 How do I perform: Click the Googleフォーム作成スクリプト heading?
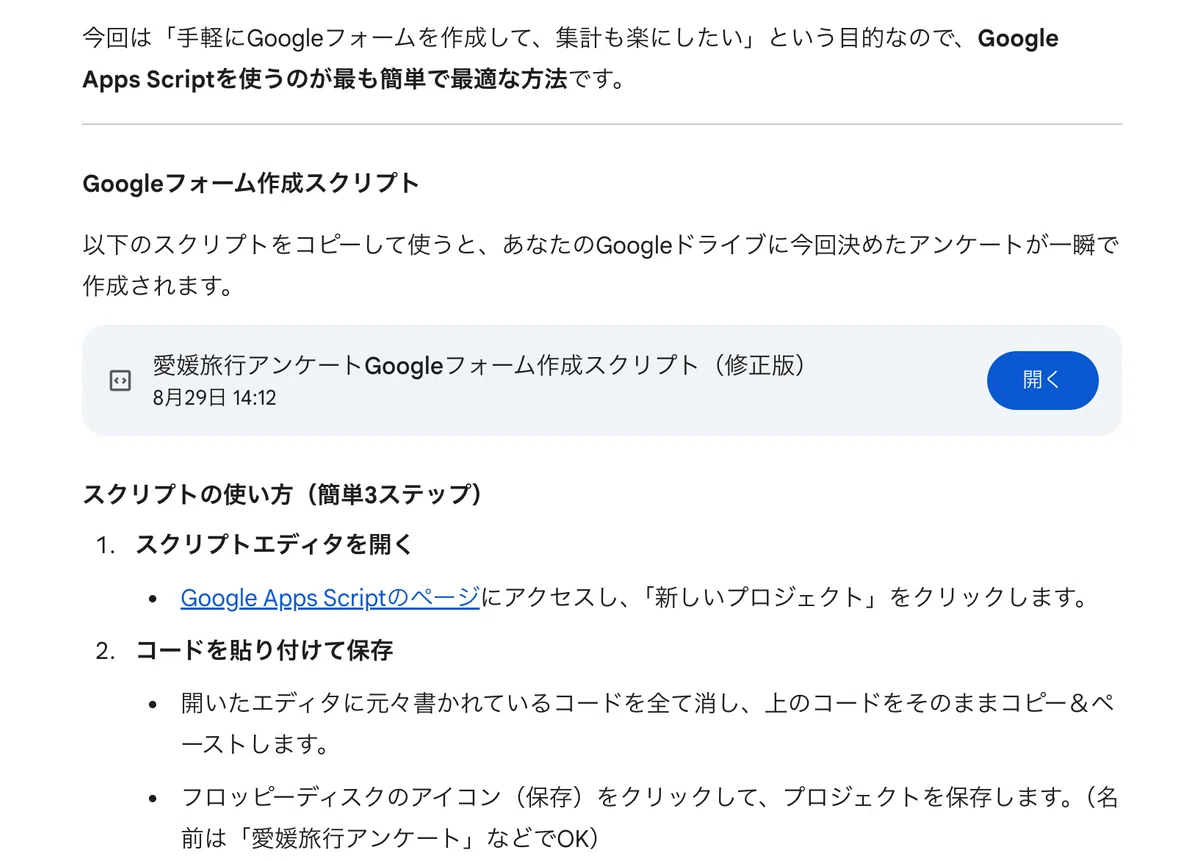click(251, 184)
